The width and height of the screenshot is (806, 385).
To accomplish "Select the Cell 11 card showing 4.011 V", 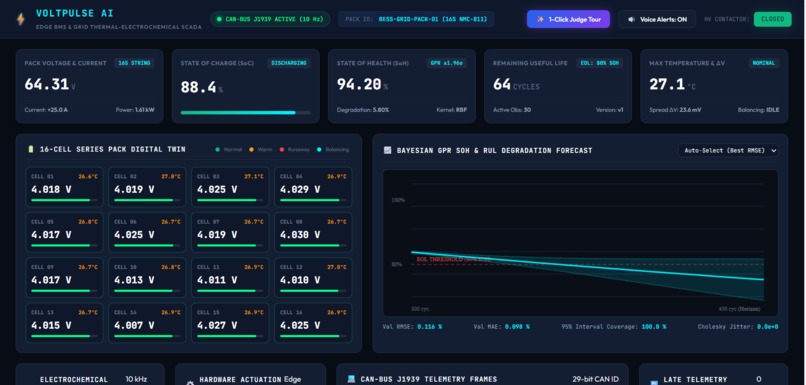I will tap(230, 278).
